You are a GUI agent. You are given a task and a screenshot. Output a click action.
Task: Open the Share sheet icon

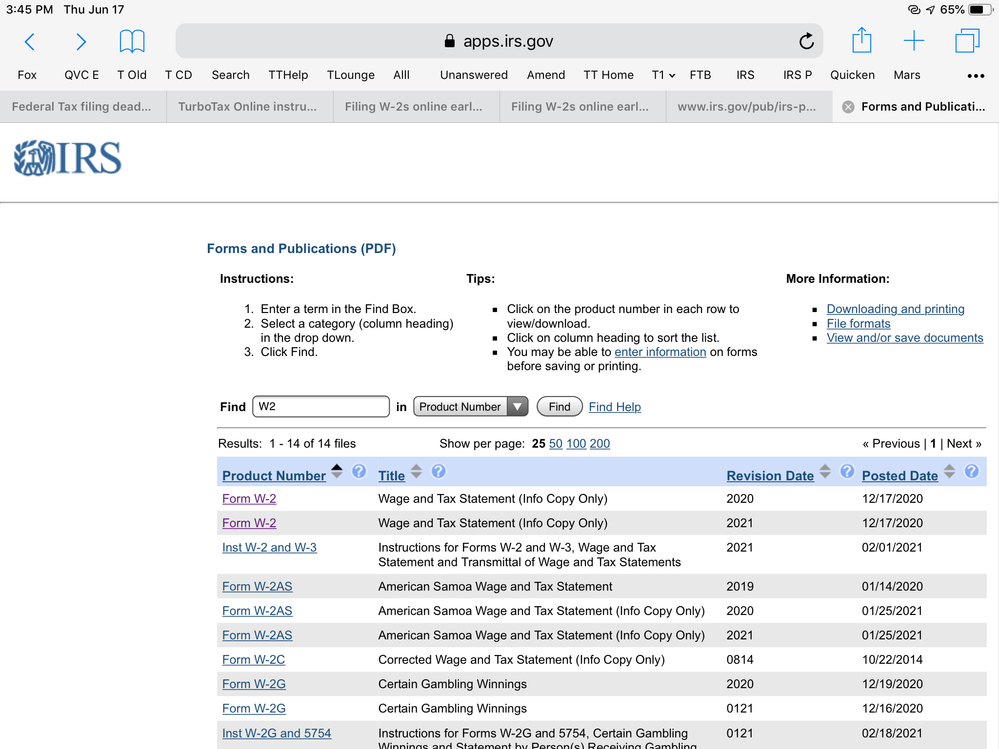(x=861, y=40)
